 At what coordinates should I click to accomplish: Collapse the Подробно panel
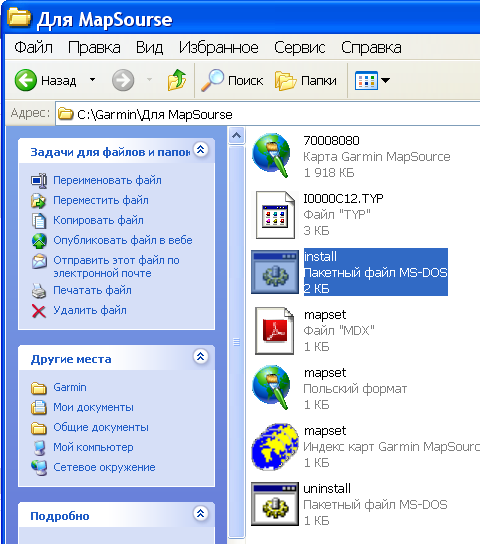[200, 513]
